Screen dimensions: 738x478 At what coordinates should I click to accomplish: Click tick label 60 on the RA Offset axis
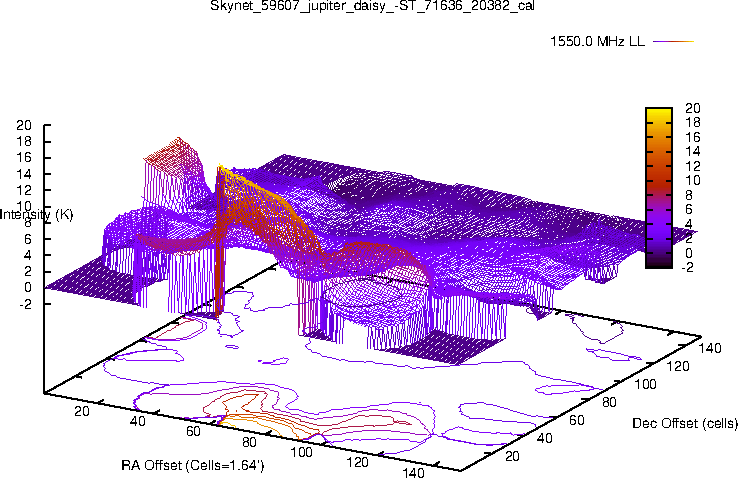click(193, 431)
